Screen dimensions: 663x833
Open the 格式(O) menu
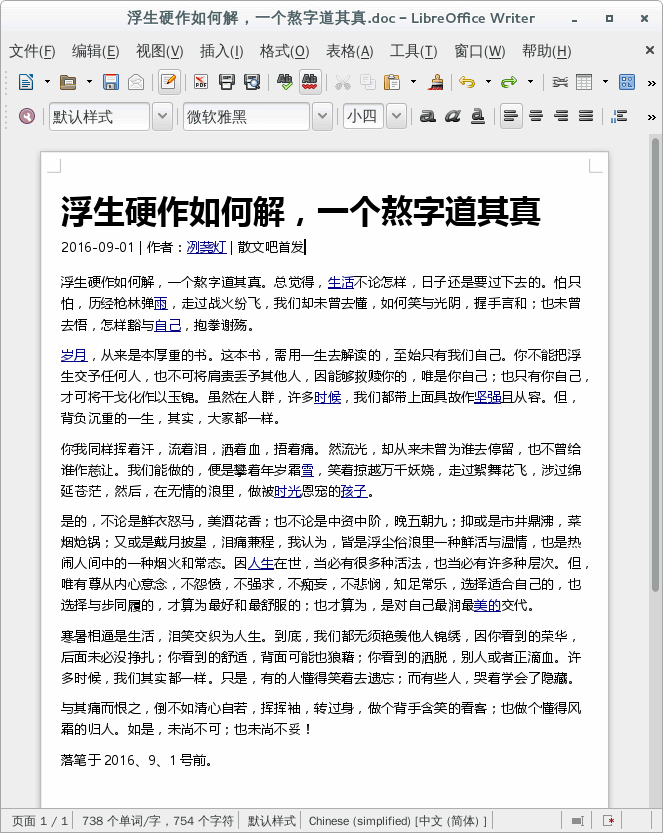[x=284, y=52]
